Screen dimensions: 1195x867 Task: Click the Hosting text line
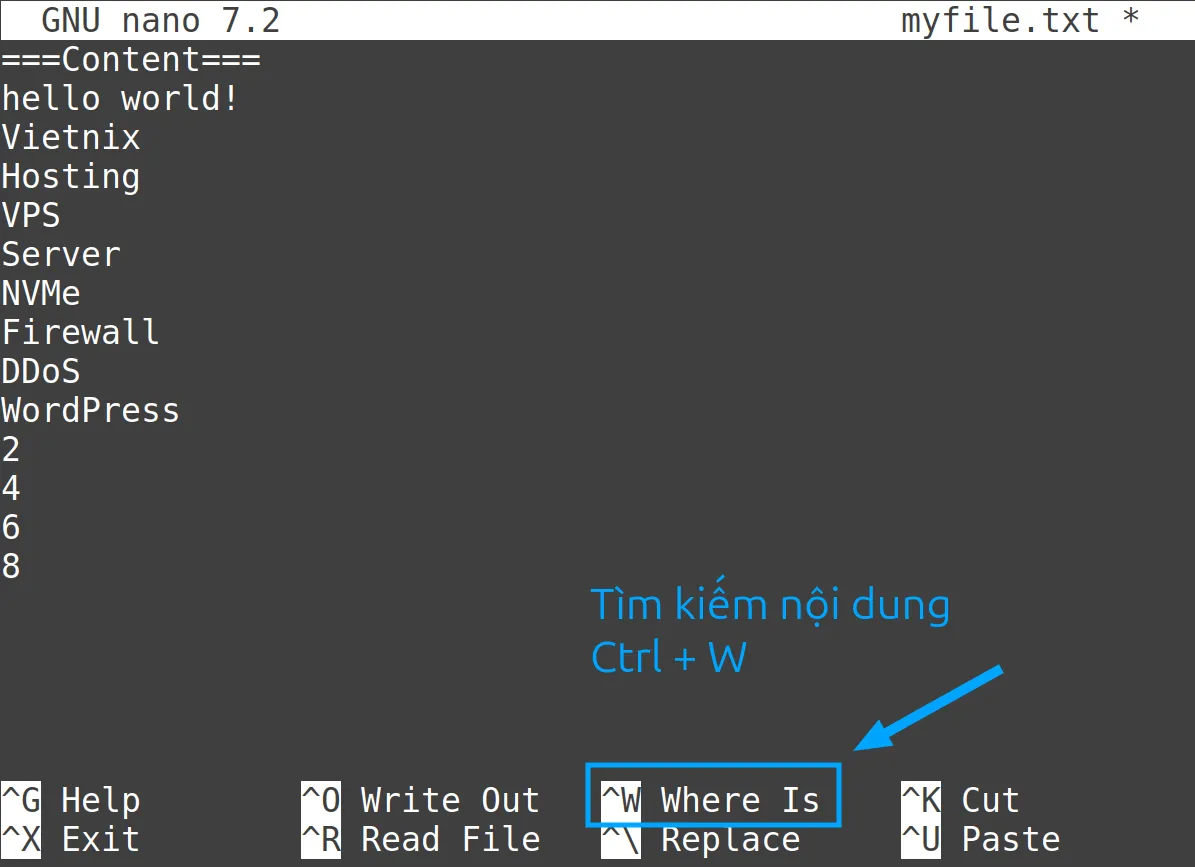click(x=71, y=177)
